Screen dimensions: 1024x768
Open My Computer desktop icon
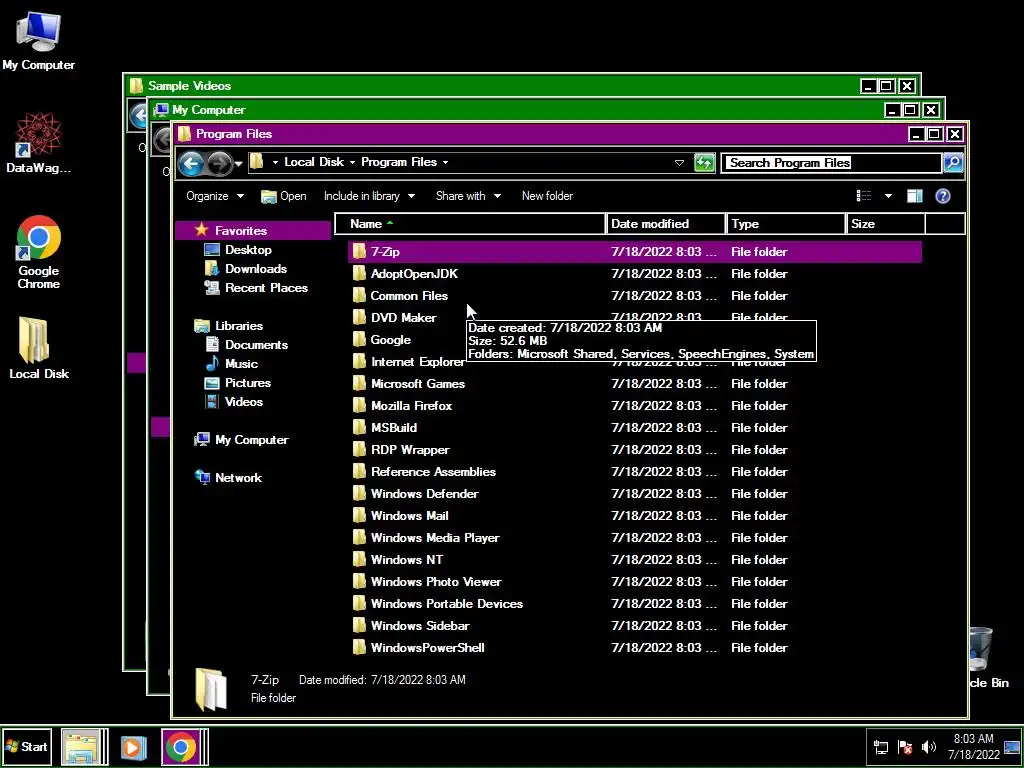pos(39,40)
